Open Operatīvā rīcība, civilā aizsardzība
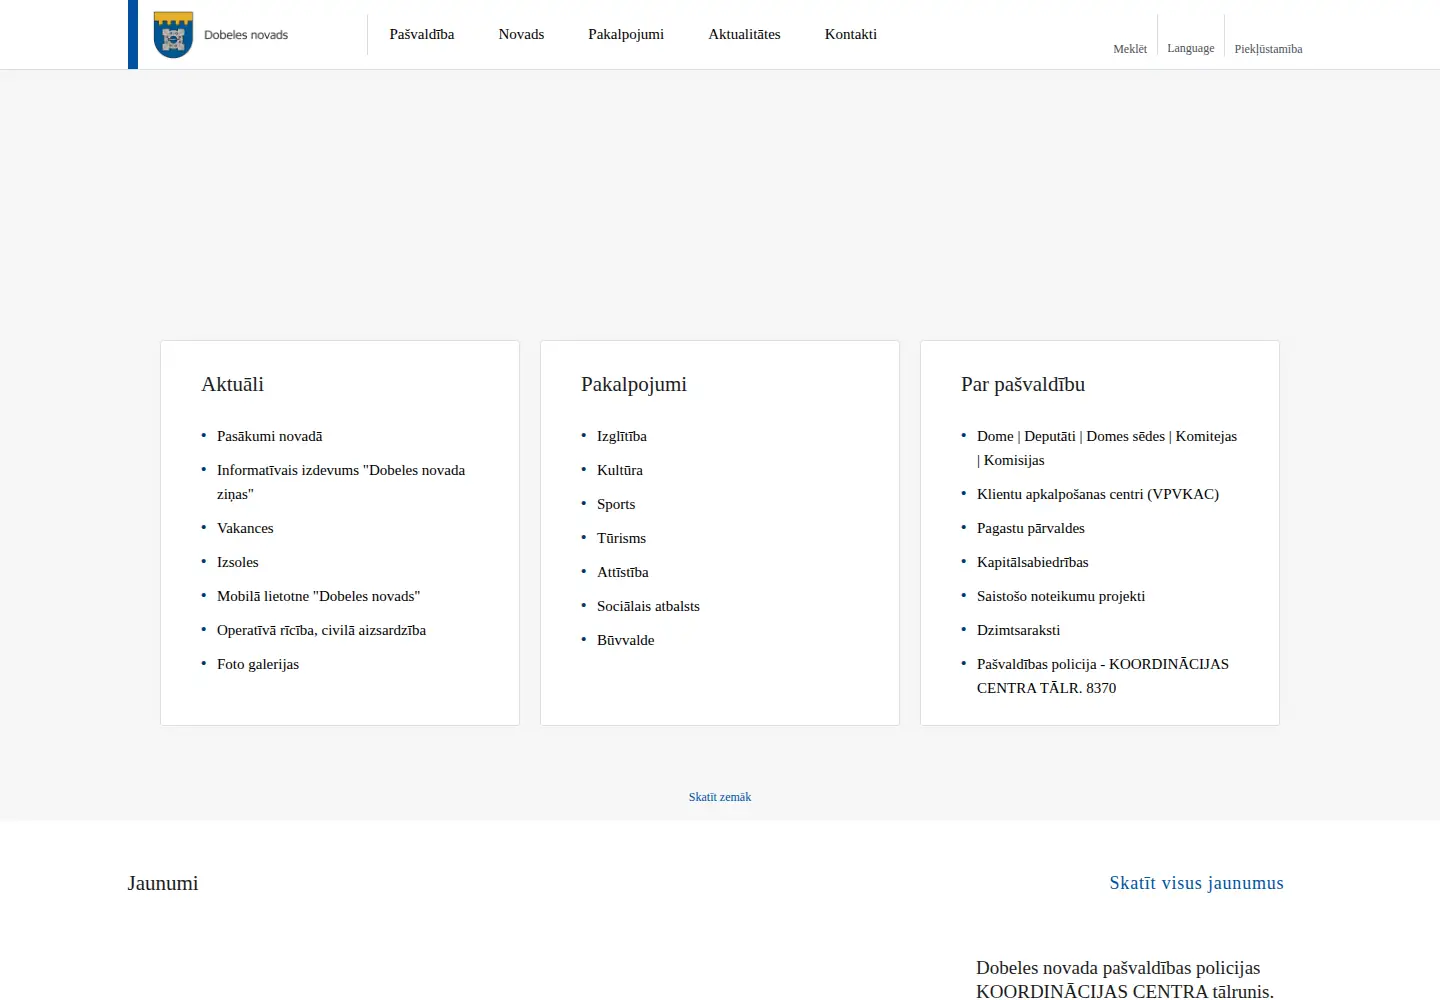Screen dimensions: 1440x1000 pos(321,630)
